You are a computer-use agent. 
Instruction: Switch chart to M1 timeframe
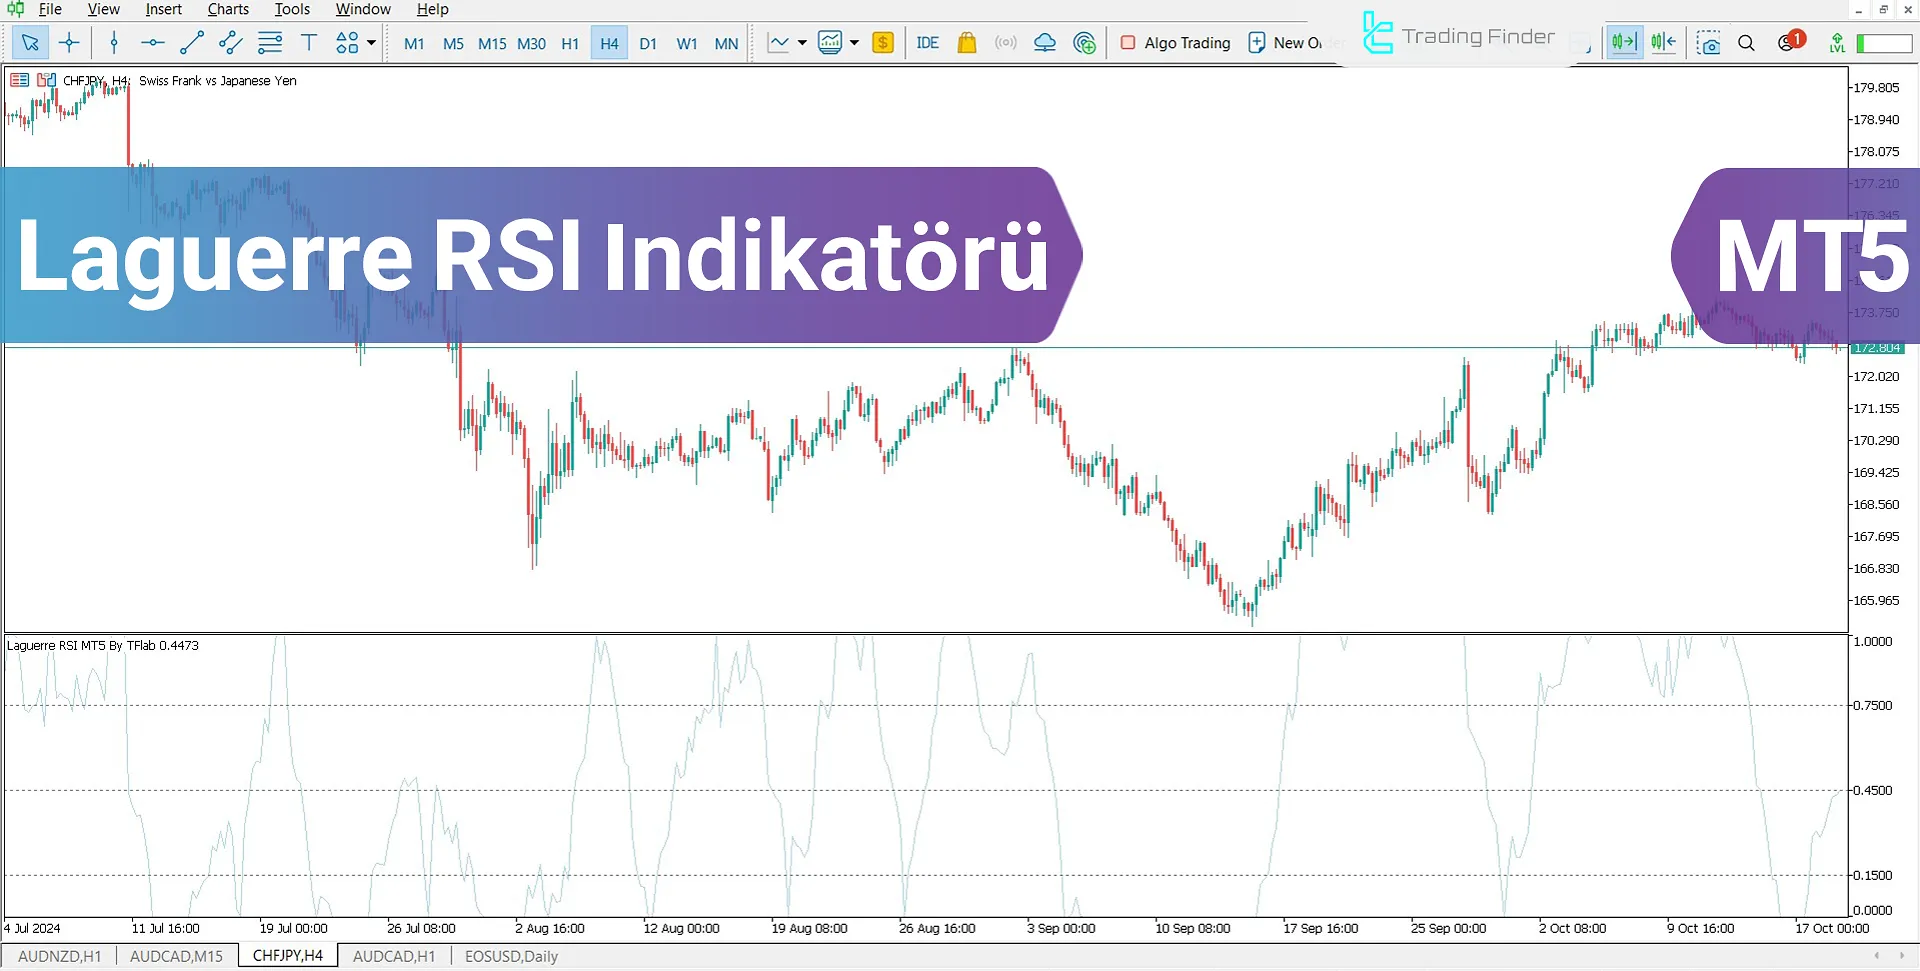414,44
